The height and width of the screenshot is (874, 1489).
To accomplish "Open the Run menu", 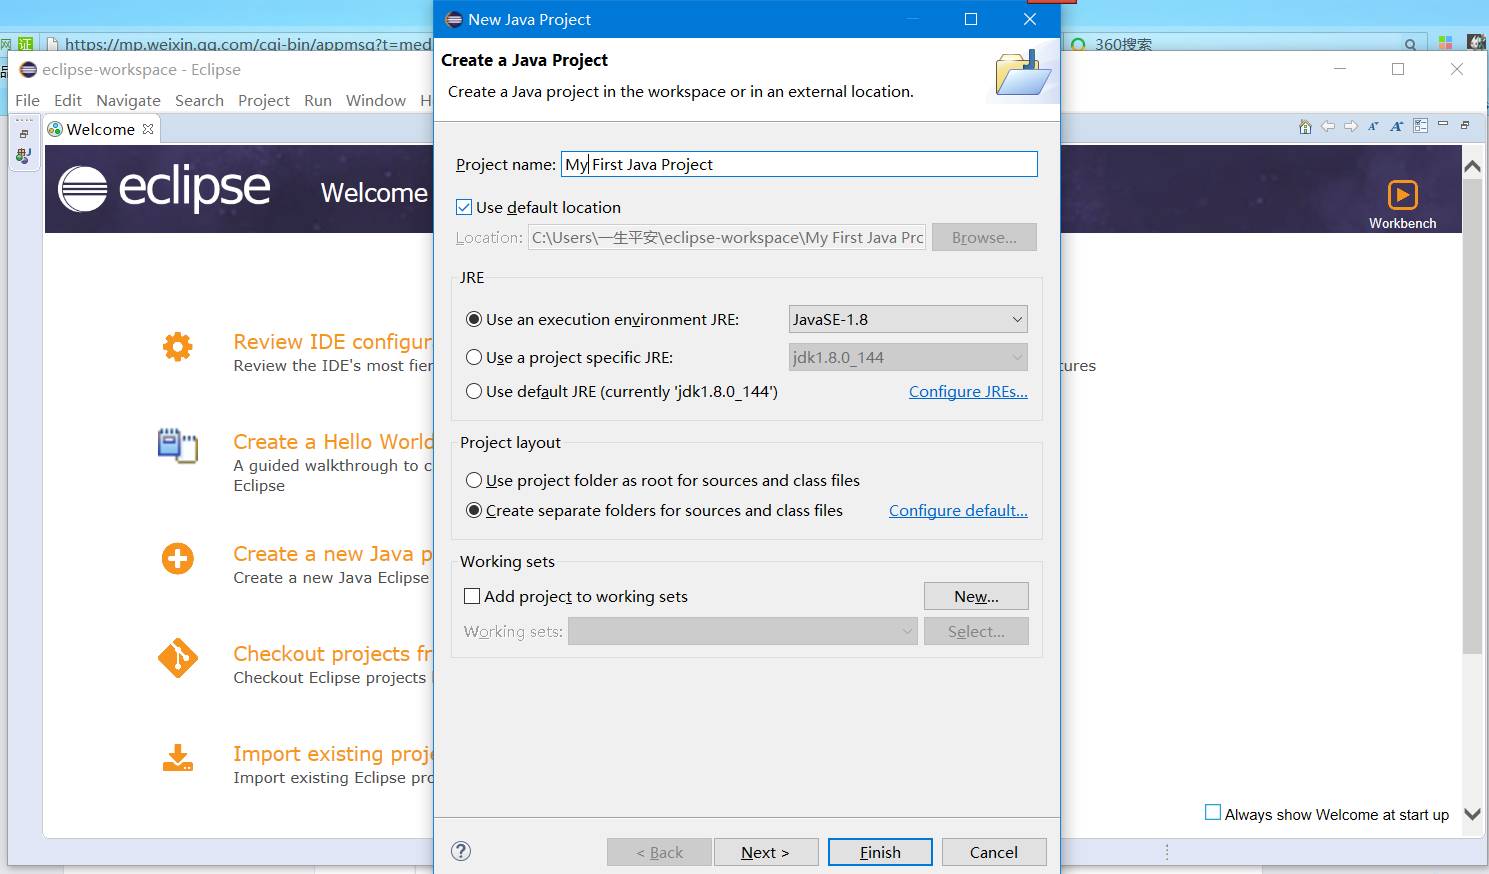I will (318, 100).
